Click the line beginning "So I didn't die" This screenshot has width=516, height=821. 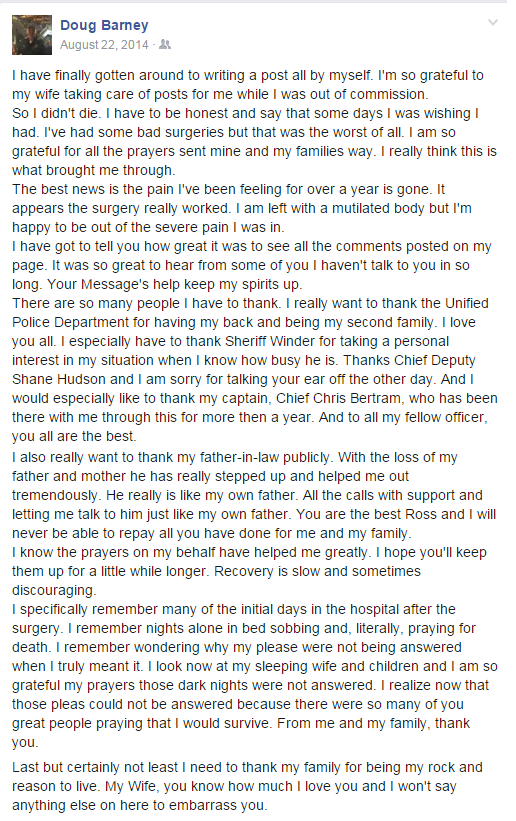click(245, 114)
